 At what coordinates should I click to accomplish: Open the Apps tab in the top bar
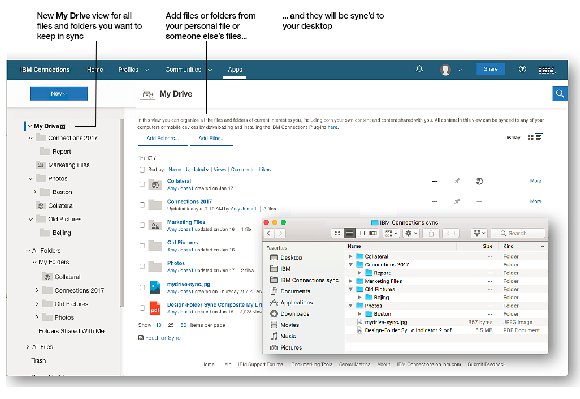tap(235, 70)
